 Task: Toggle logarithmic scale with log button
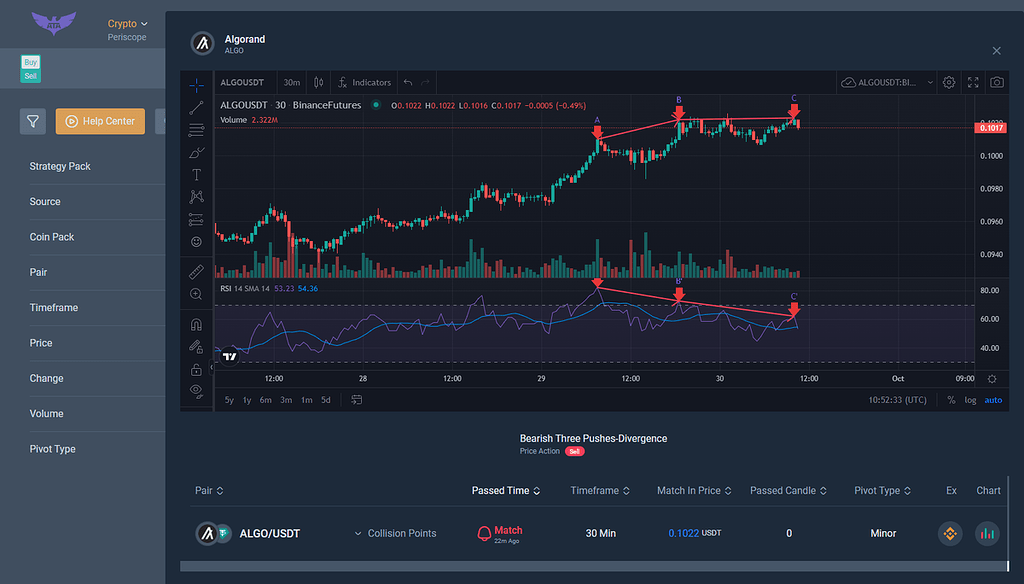click(x=970, y=400)
